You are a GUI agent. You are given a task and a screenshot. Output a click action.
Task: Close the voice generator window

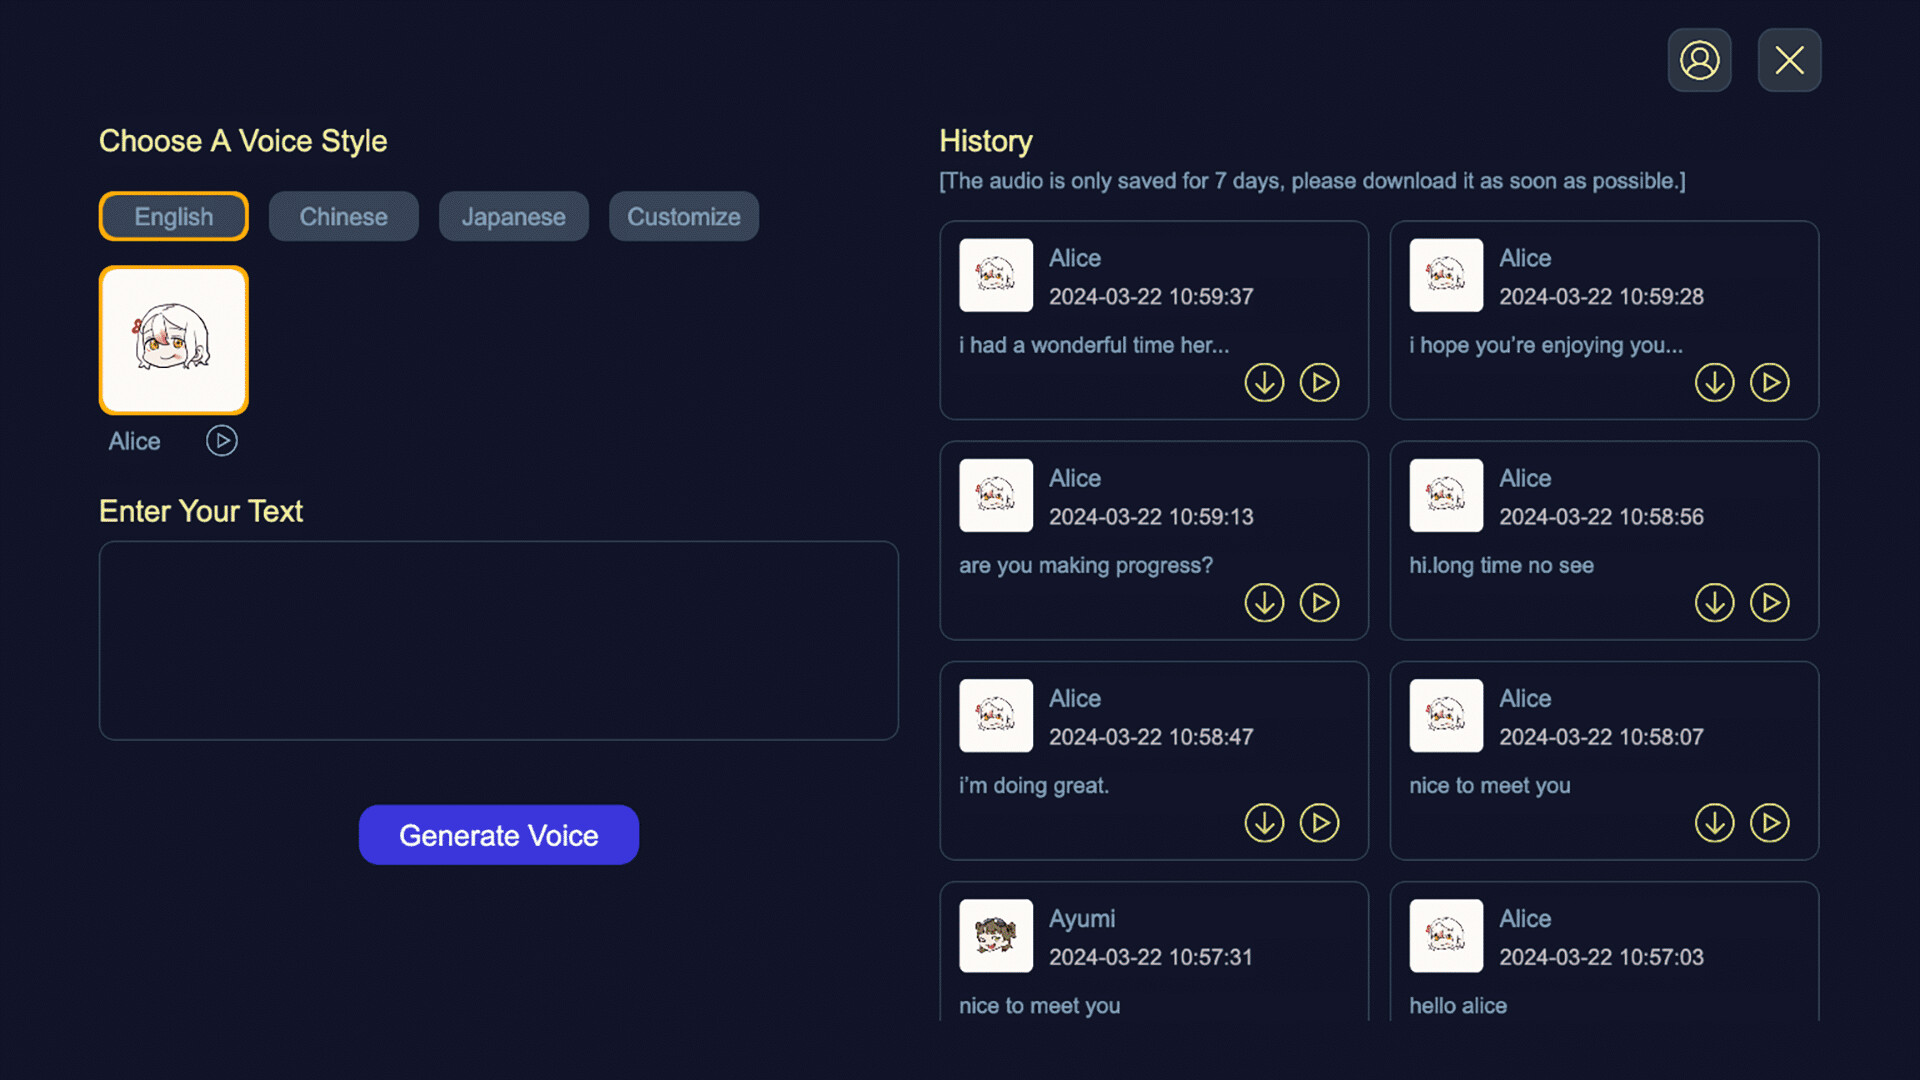point(1789,60)
